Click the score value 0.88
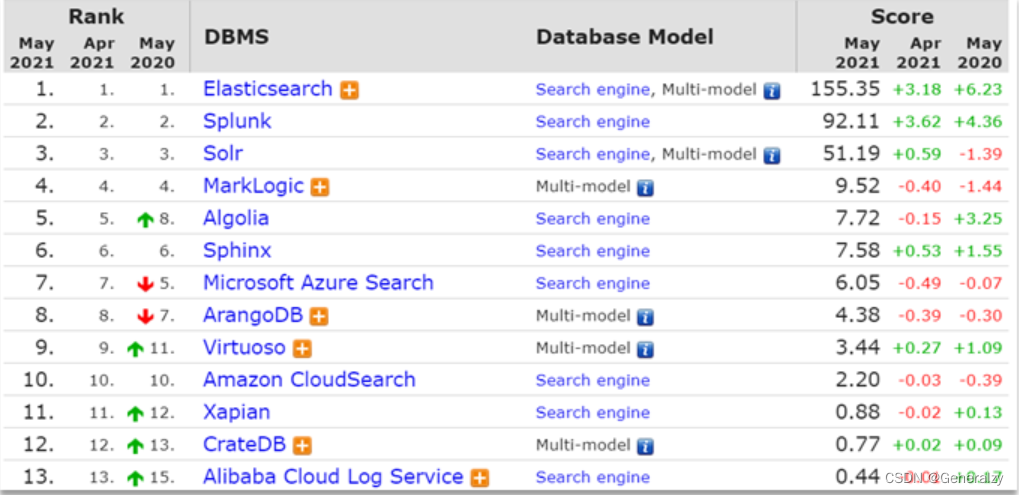 click(858, 412)
